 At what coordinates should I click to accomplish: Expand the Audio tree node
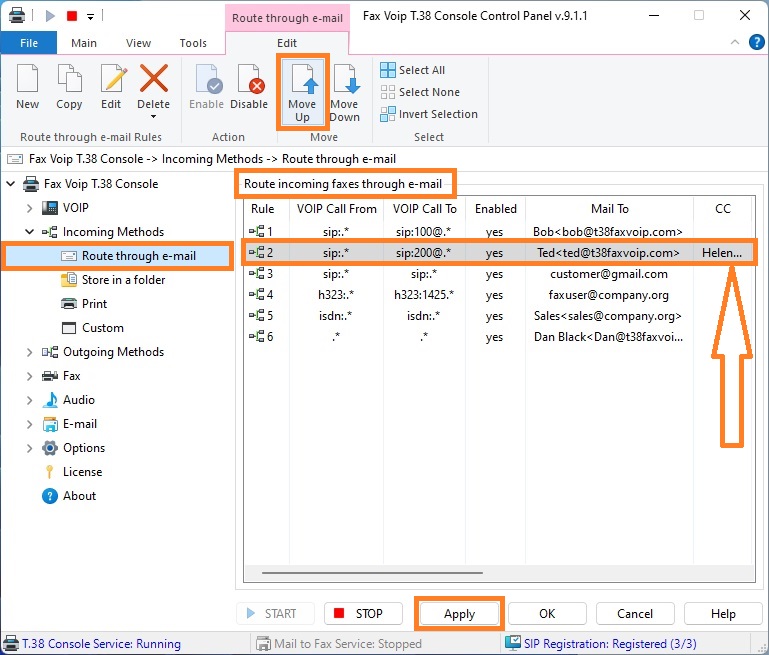pyautogui.click(x=29, y=400)
